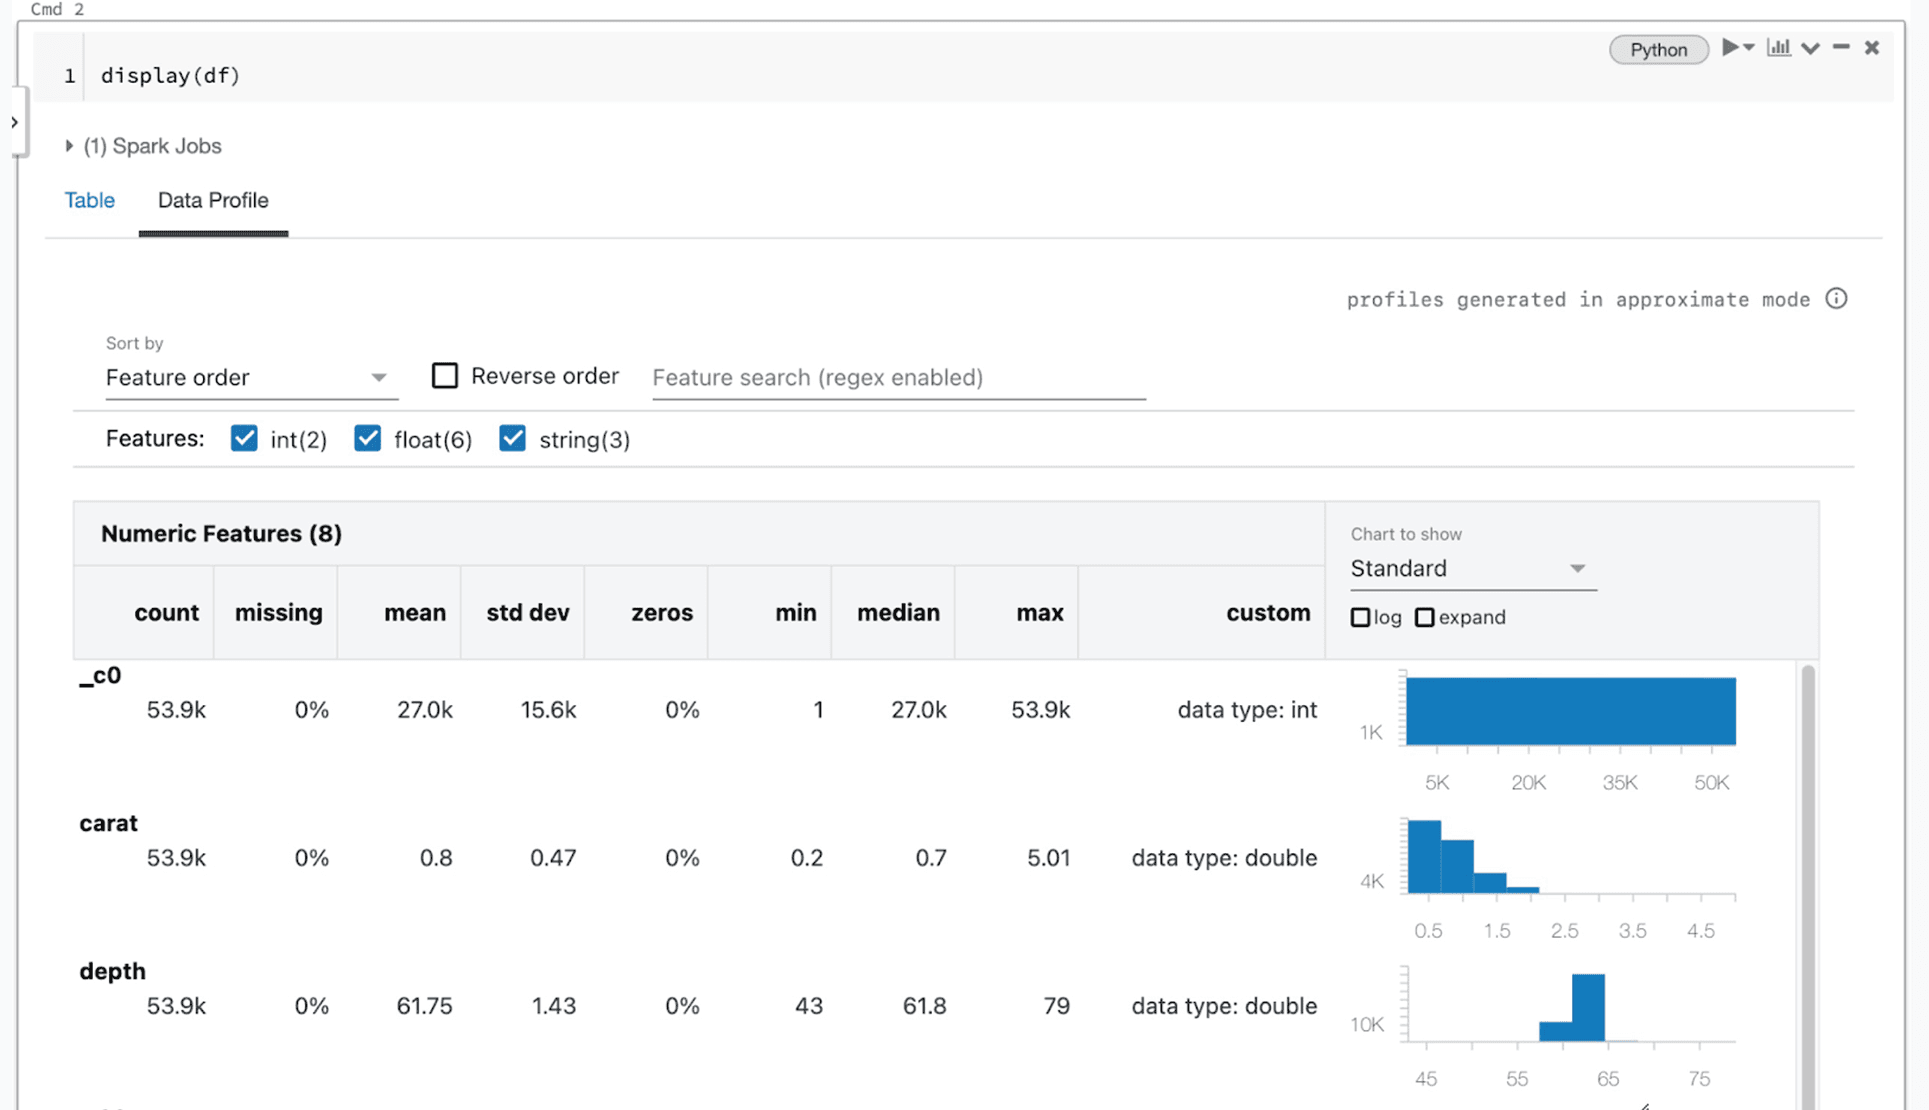
Task: Run the cell with the play icon
Action: (1729, 48)
